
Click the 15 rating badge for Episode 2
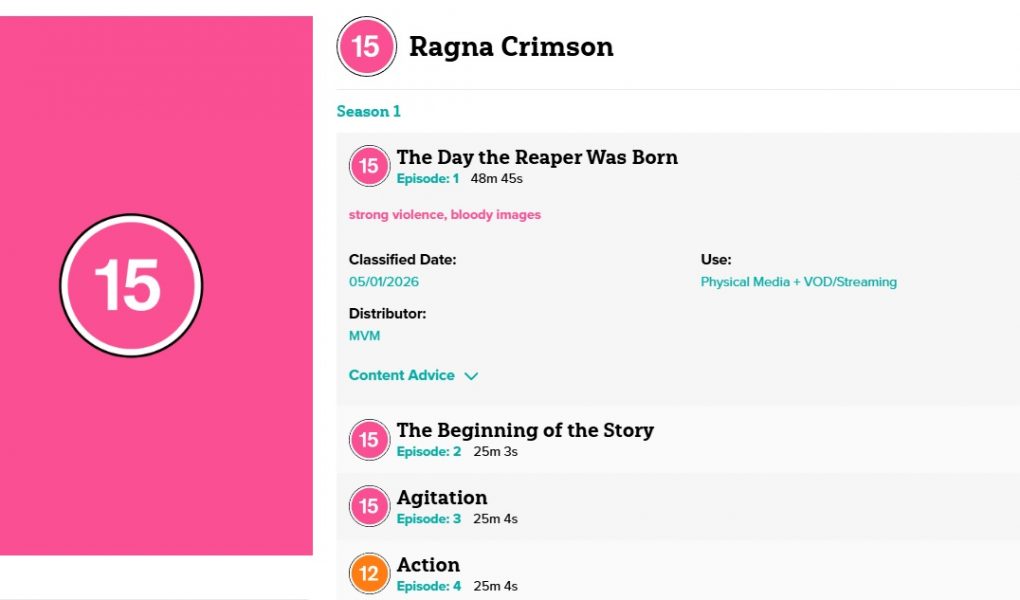pyautogui.click(x=369, y=439)
